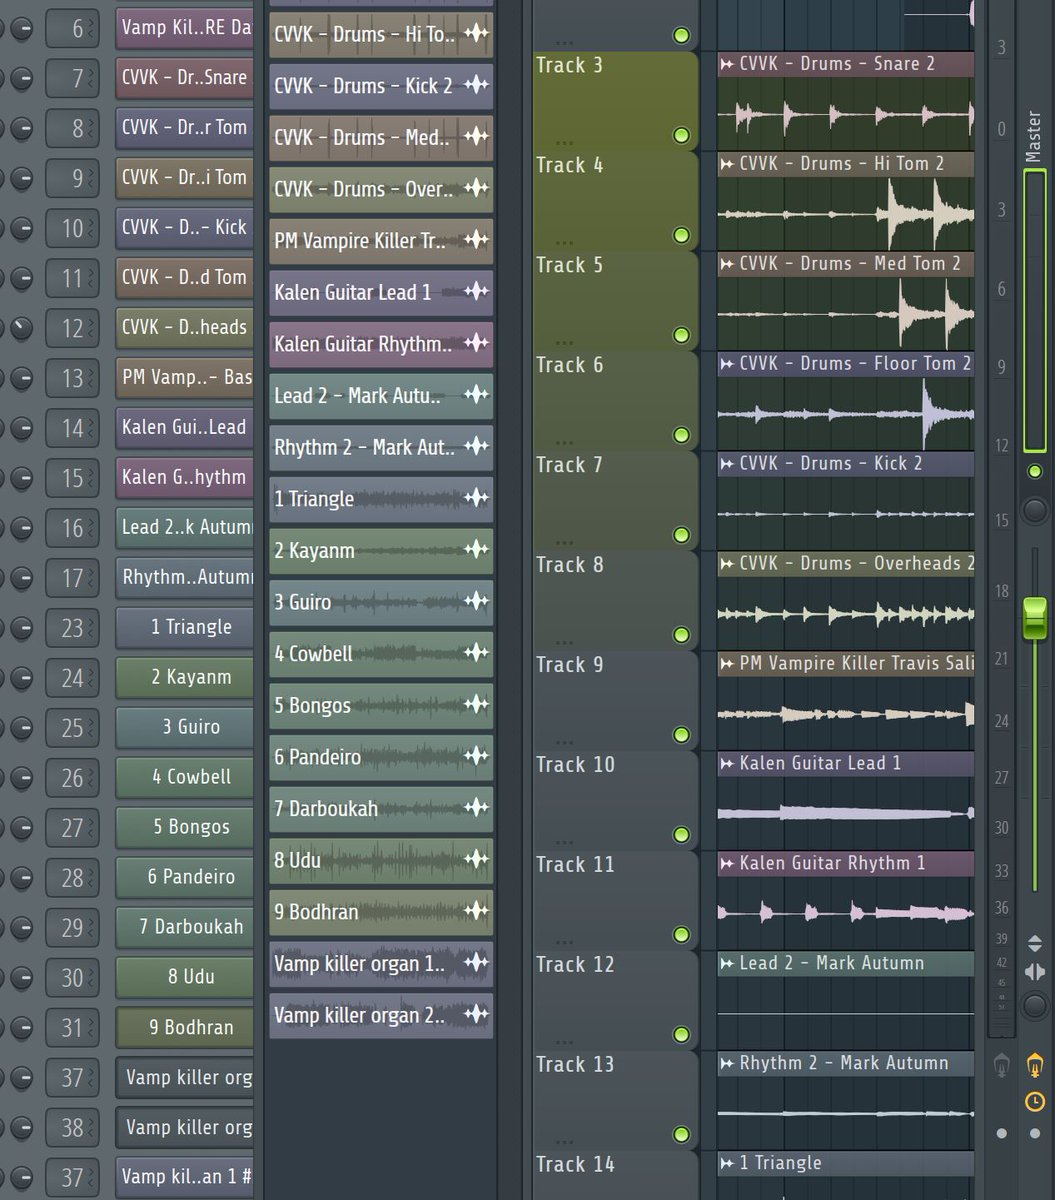Click the waveform icon on the 1 Triangle clip

[x=478, y=499]
